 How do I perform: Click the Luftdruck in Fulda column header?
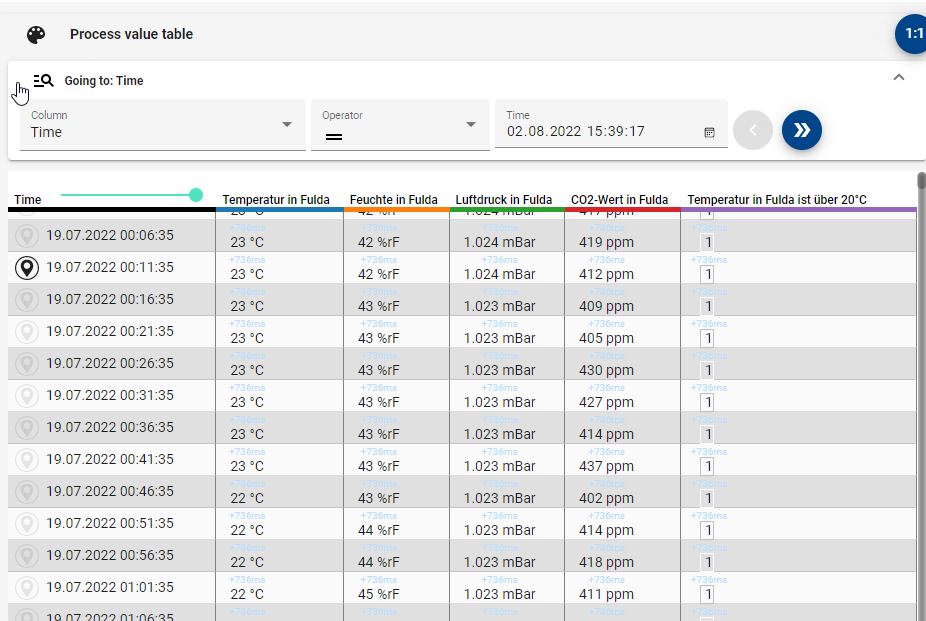503,200
